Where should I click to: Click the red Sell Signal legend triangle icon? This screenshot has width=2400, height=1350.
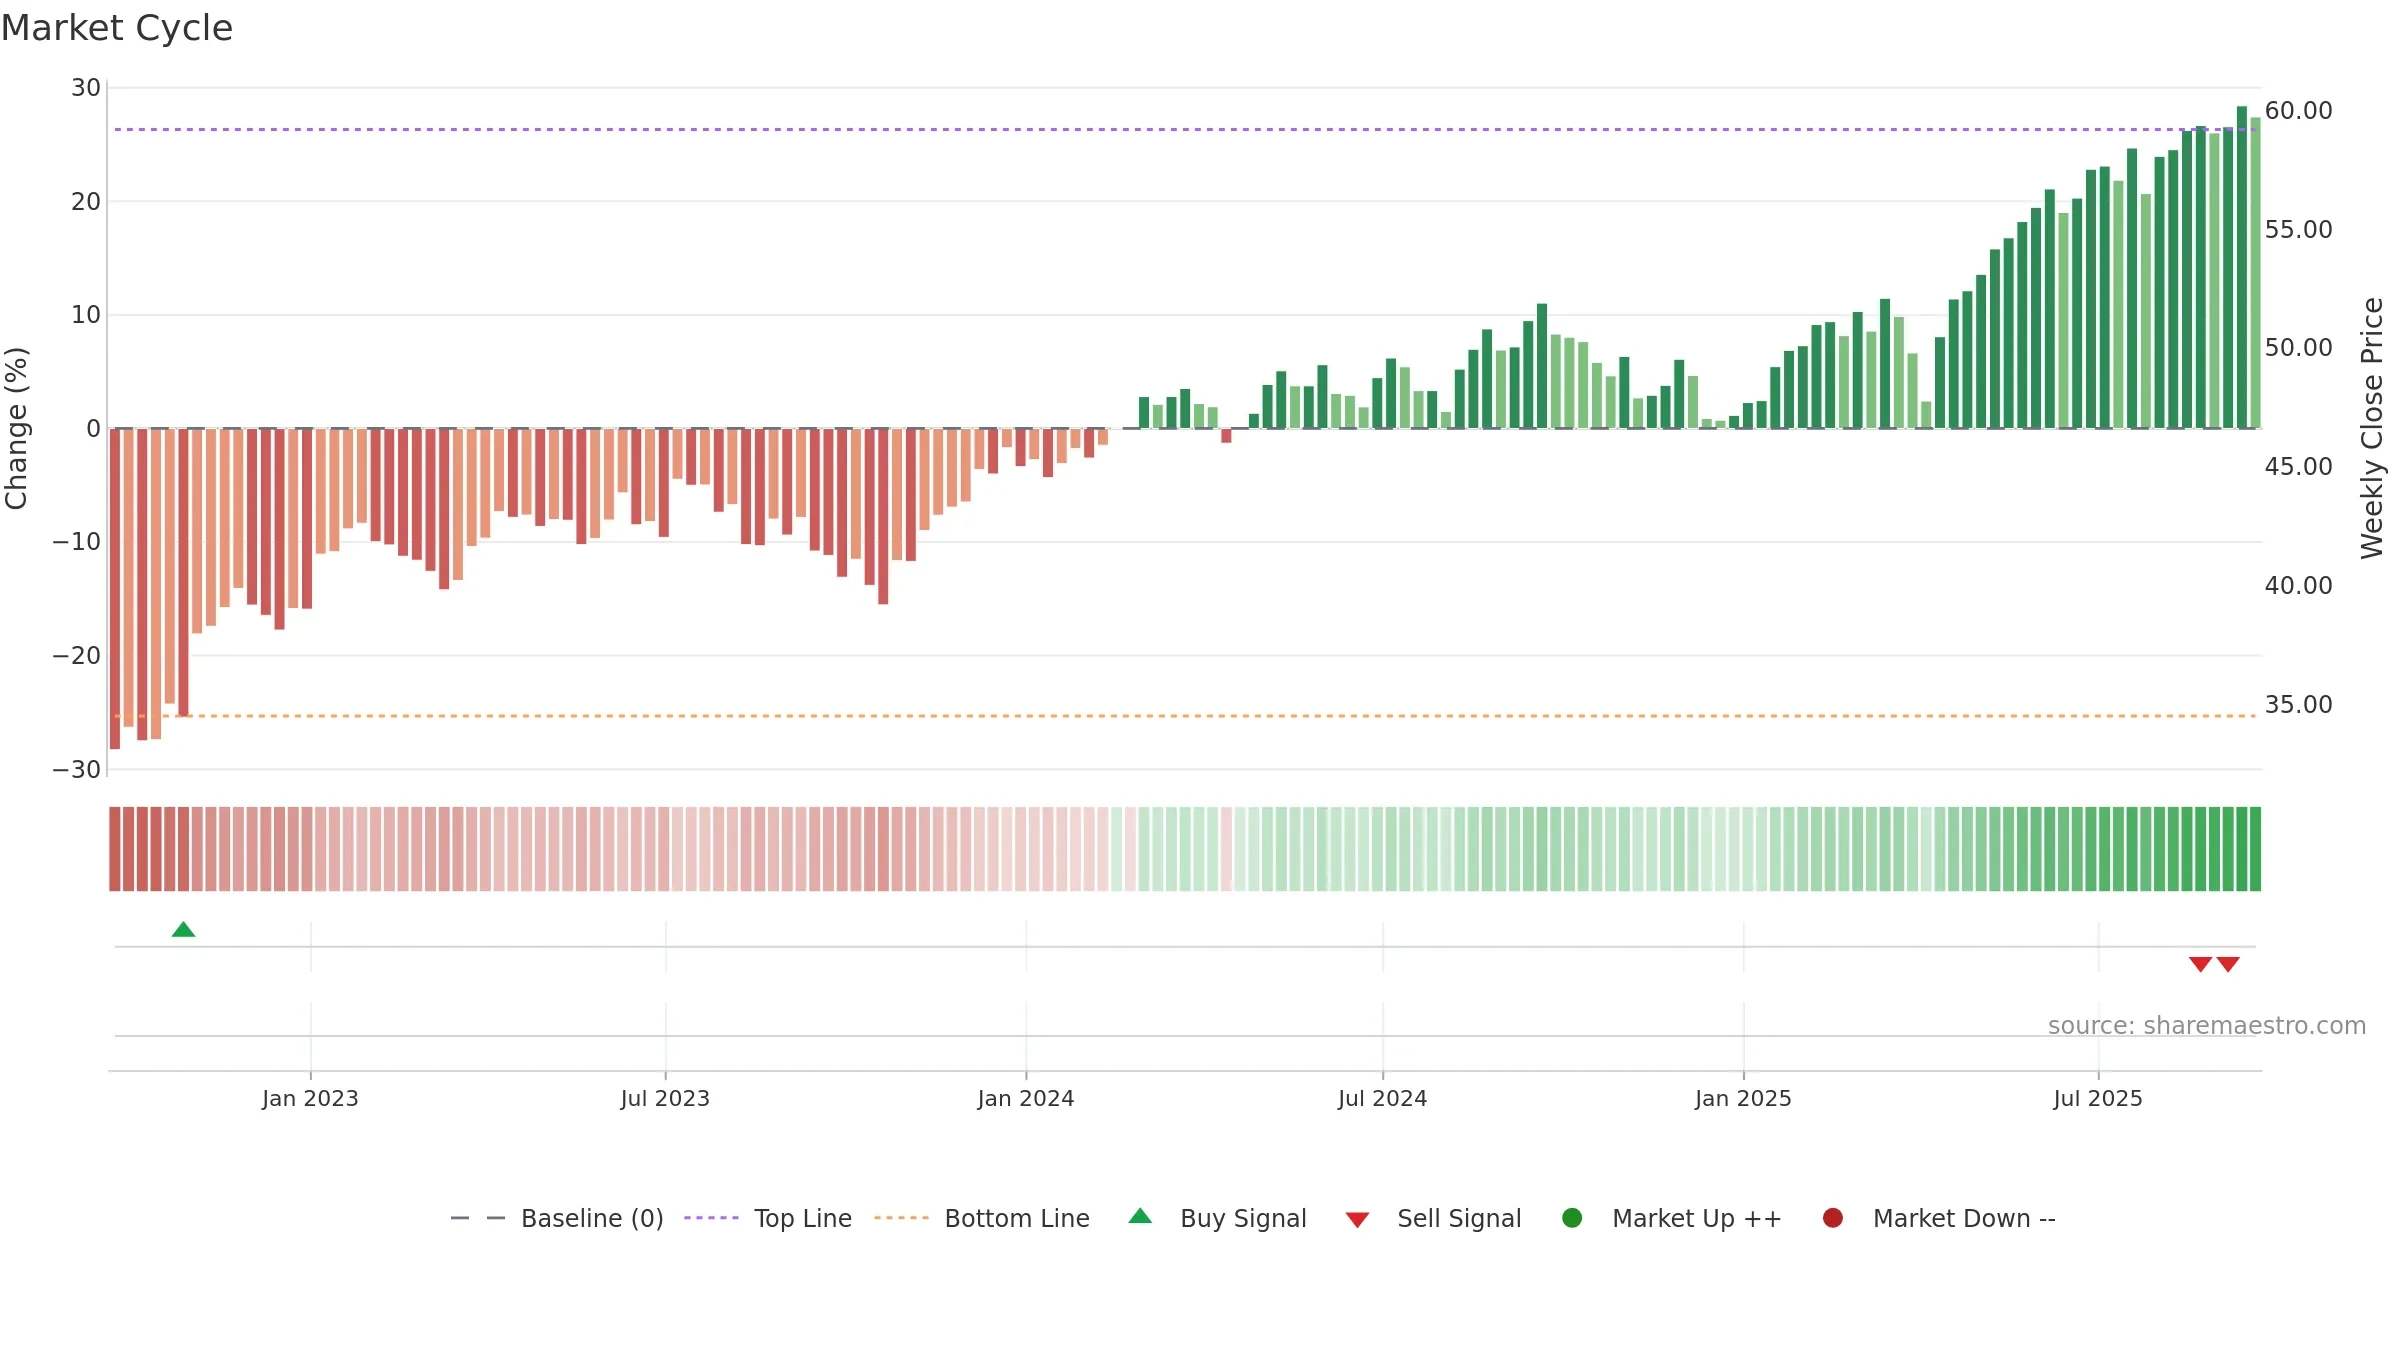point(1357,1220)
